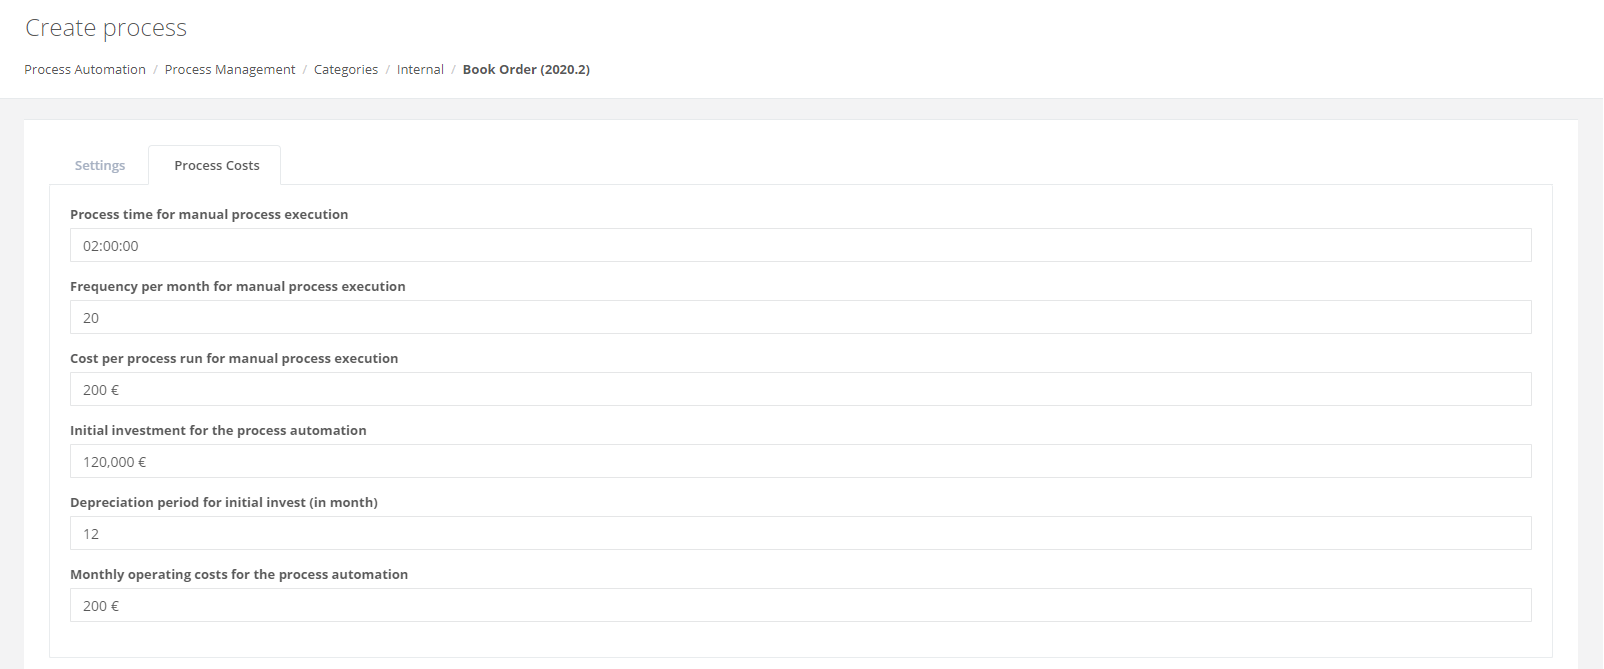Screen dimensions: 1604x669
Task: Click 'Initial investment for the process automation' label
Action: (x=218, y=431)
